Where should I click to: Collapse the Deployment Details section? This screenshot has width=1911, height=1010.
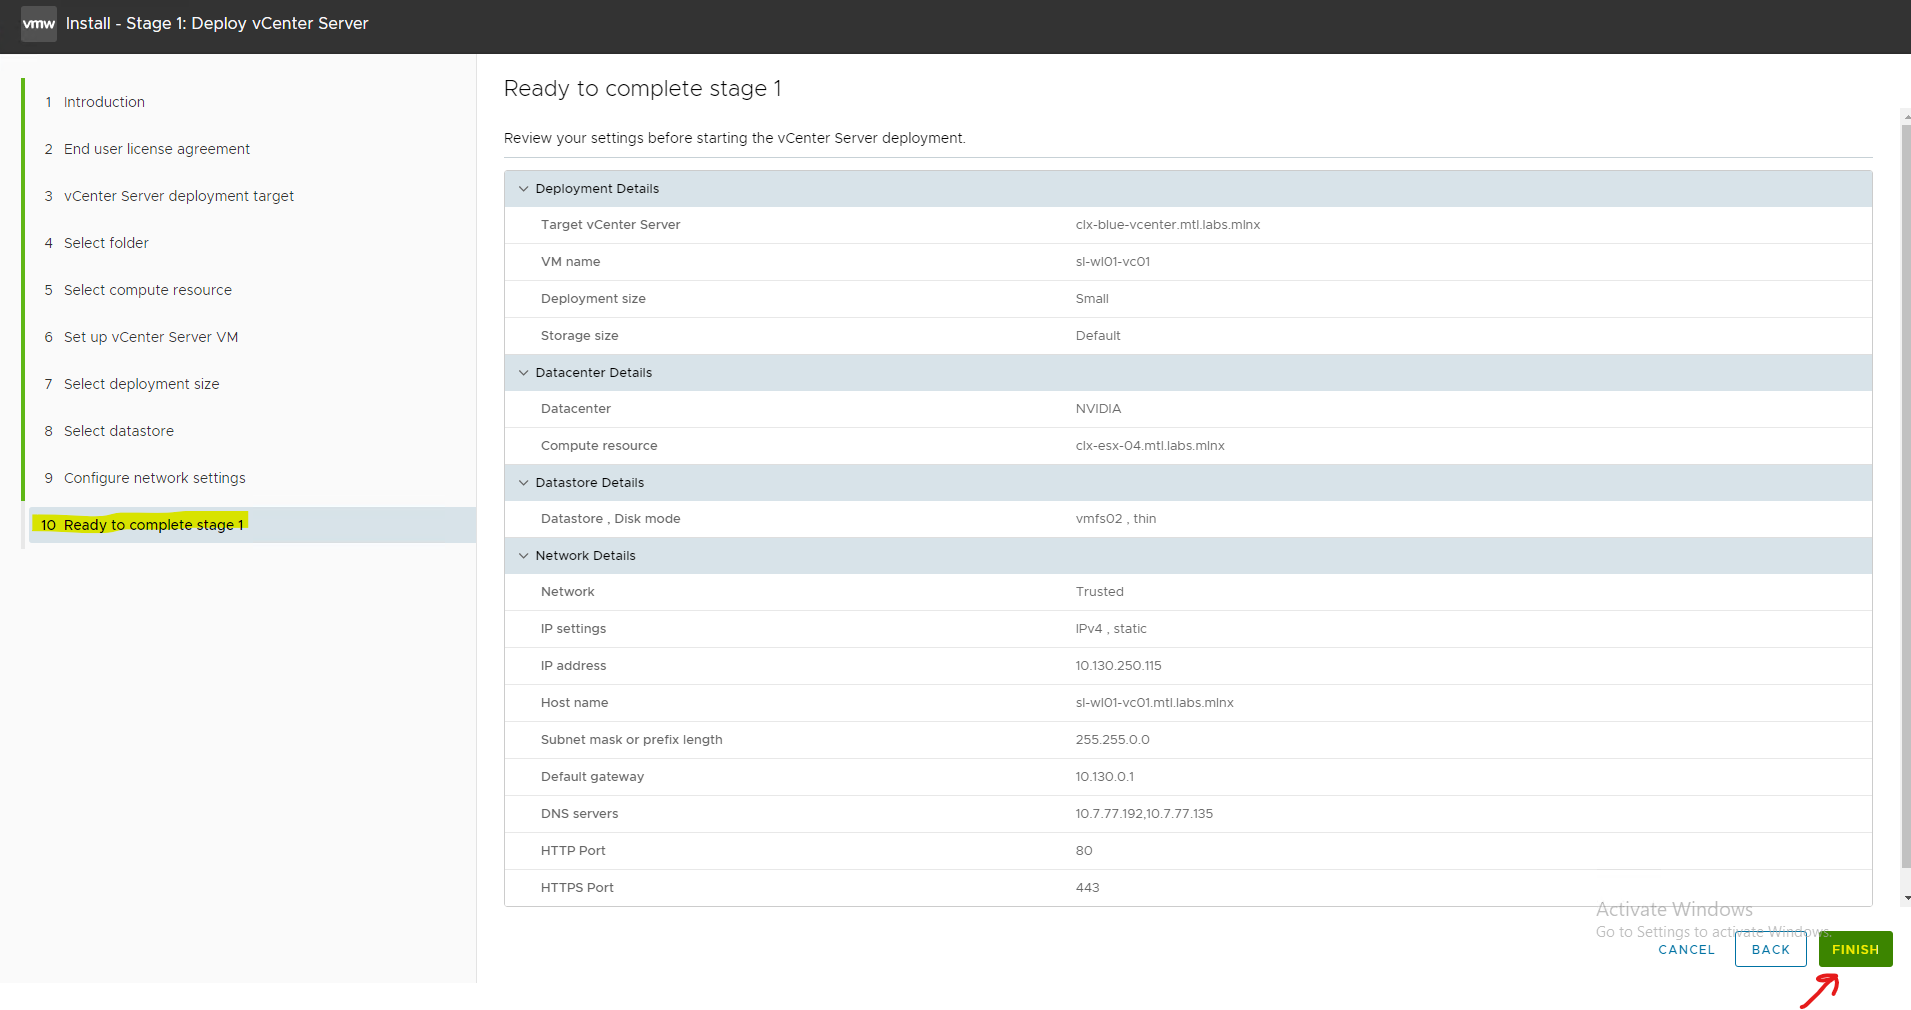[x=523, y=189]
